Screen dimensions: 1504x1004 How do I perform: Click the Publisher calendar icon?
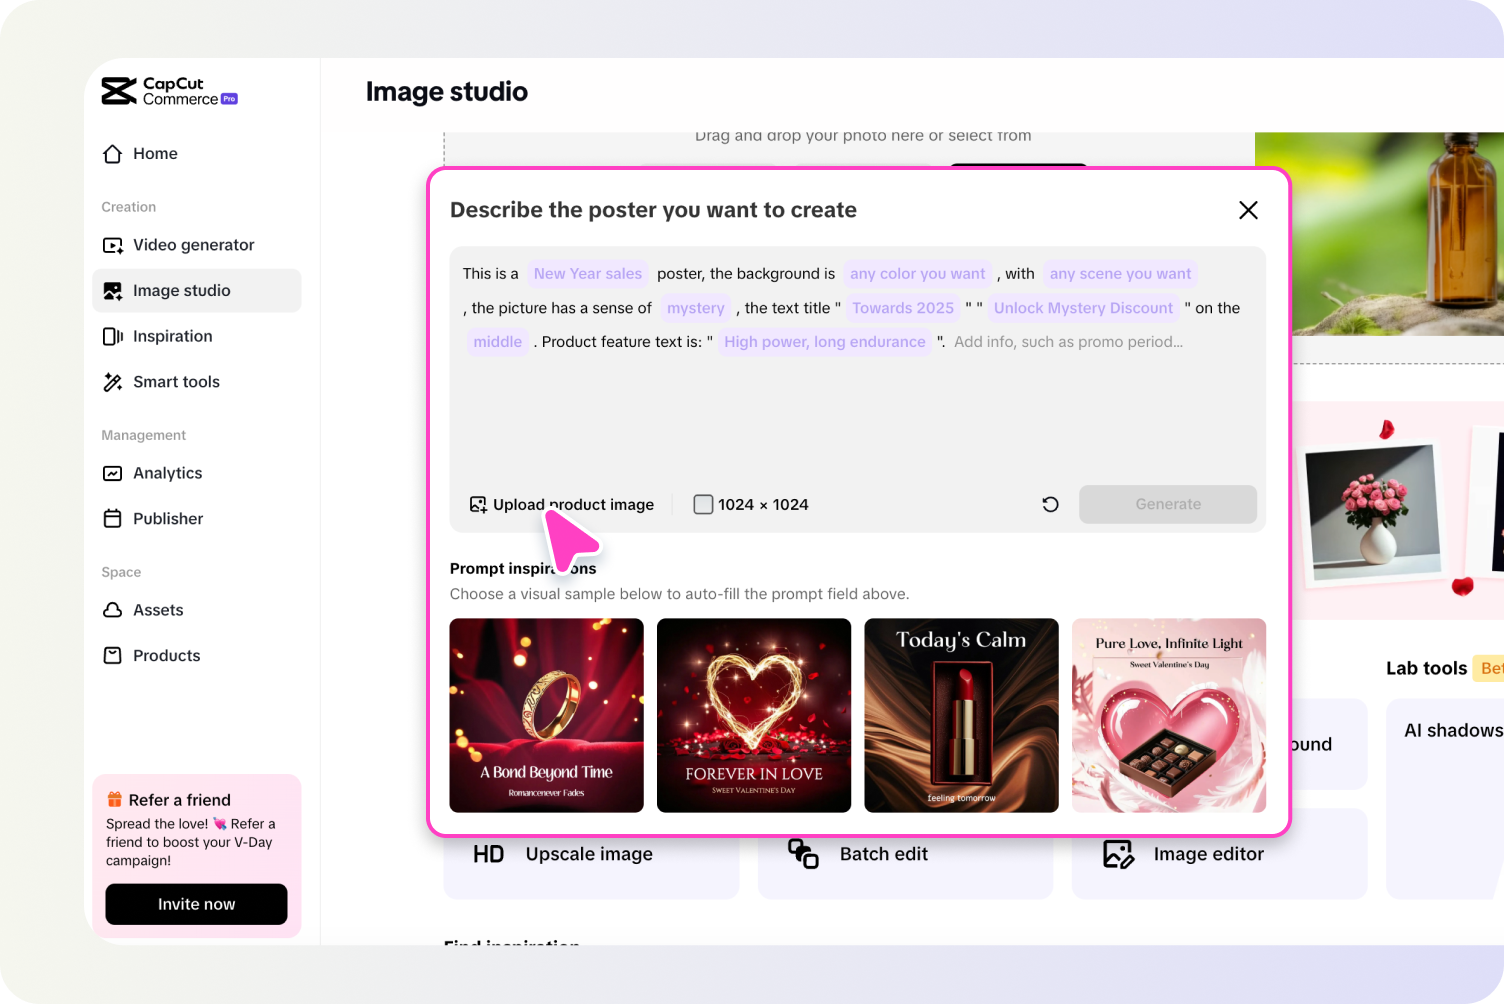click(113, 519)
